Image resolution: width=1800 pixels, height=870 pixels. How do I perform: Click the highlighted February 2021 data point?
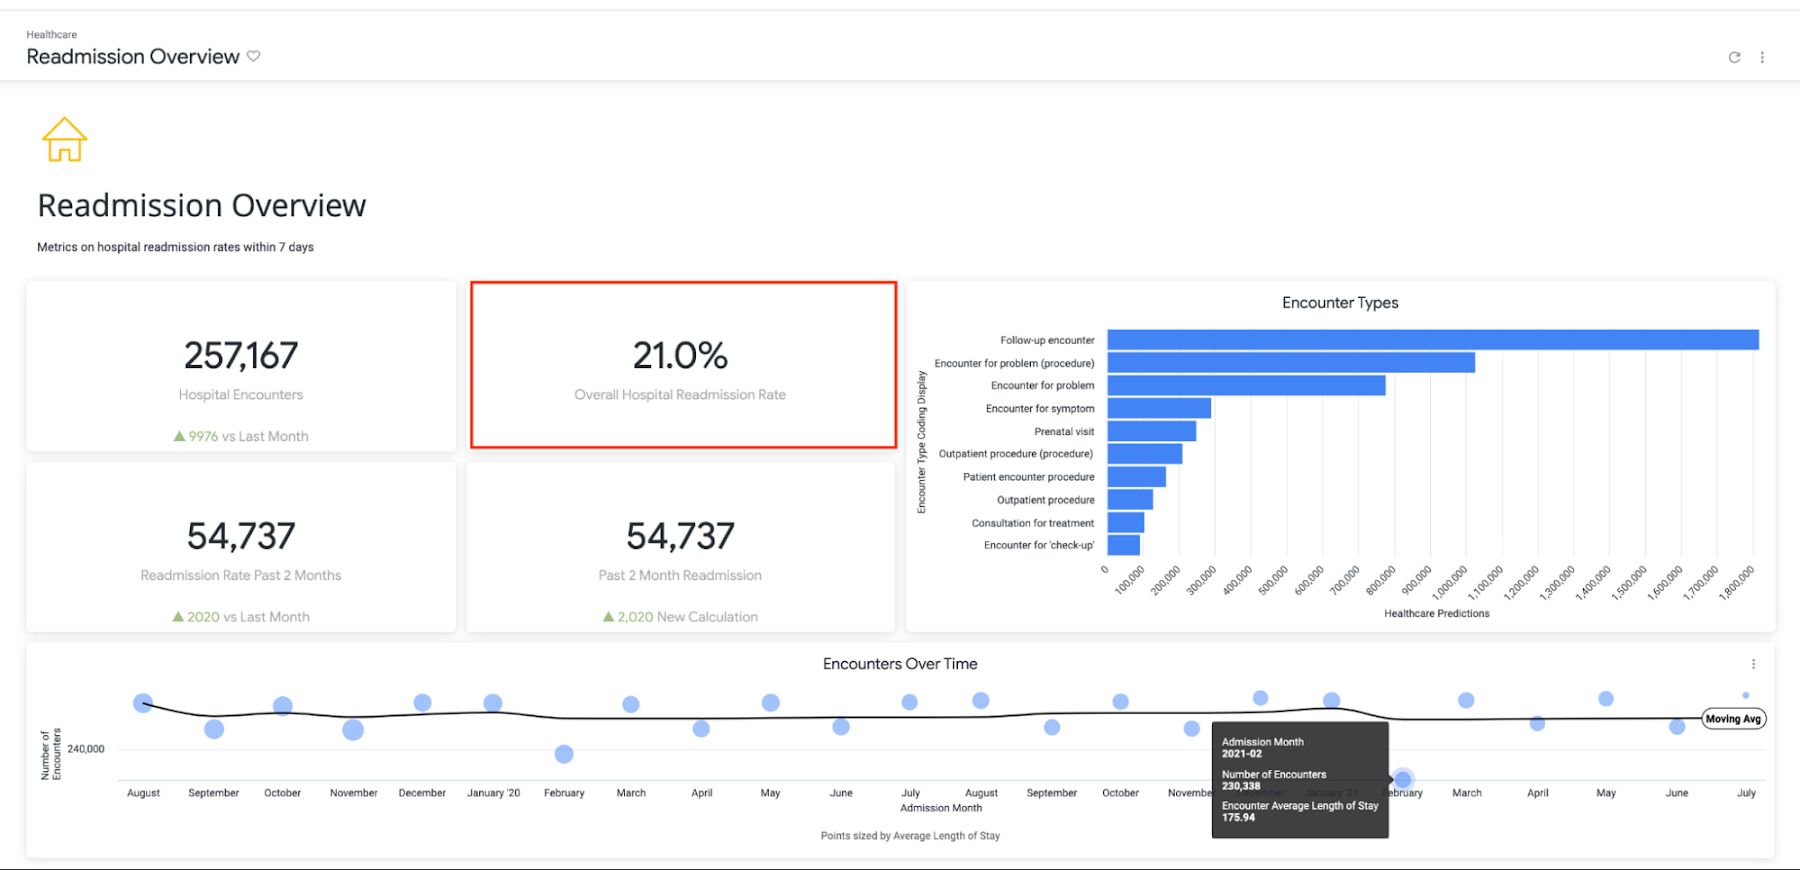point(1403,779)
